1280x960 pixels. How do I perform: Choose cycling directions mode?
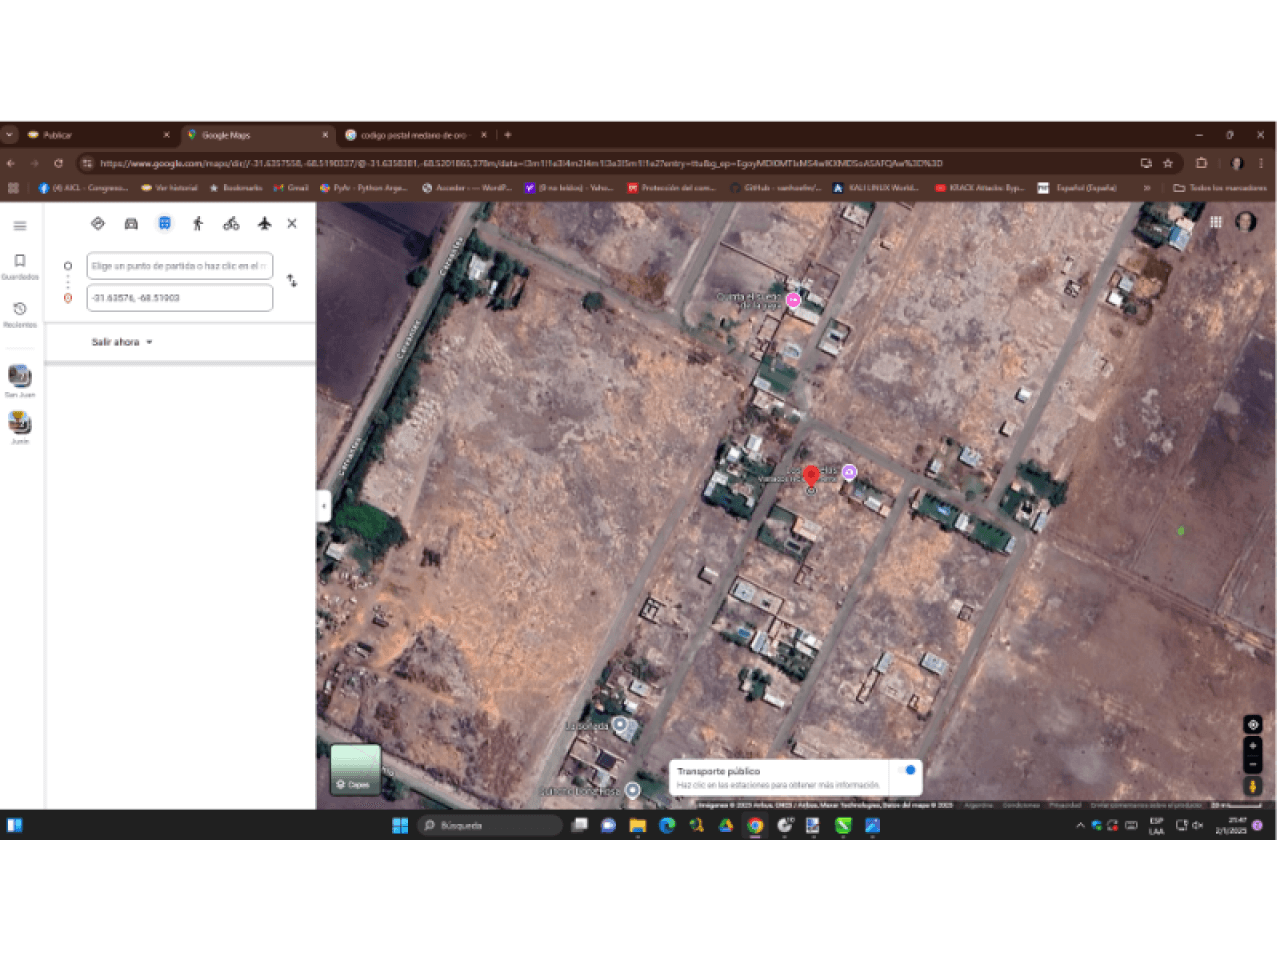[x=231, y=224]
